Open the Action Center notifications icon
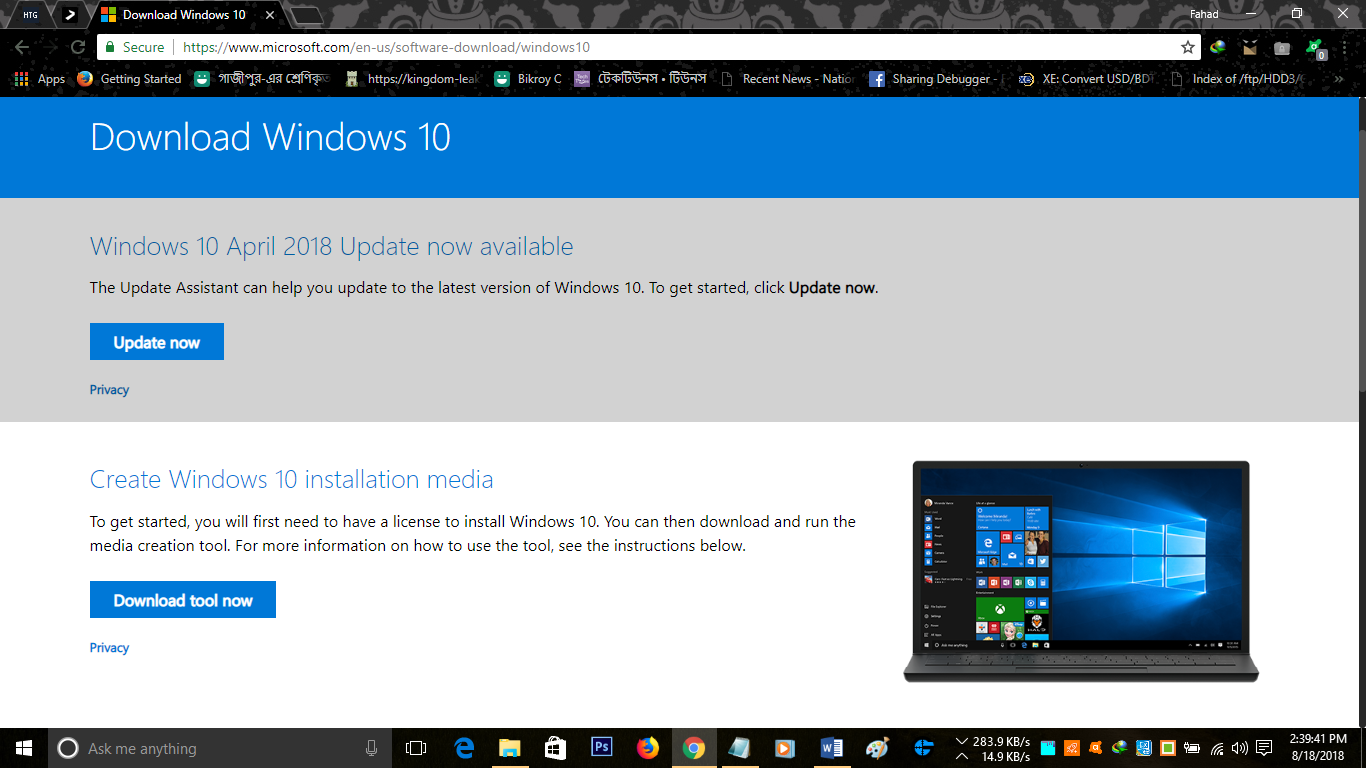Viewport: 1366px width, 768px height. coord(1264,748)
